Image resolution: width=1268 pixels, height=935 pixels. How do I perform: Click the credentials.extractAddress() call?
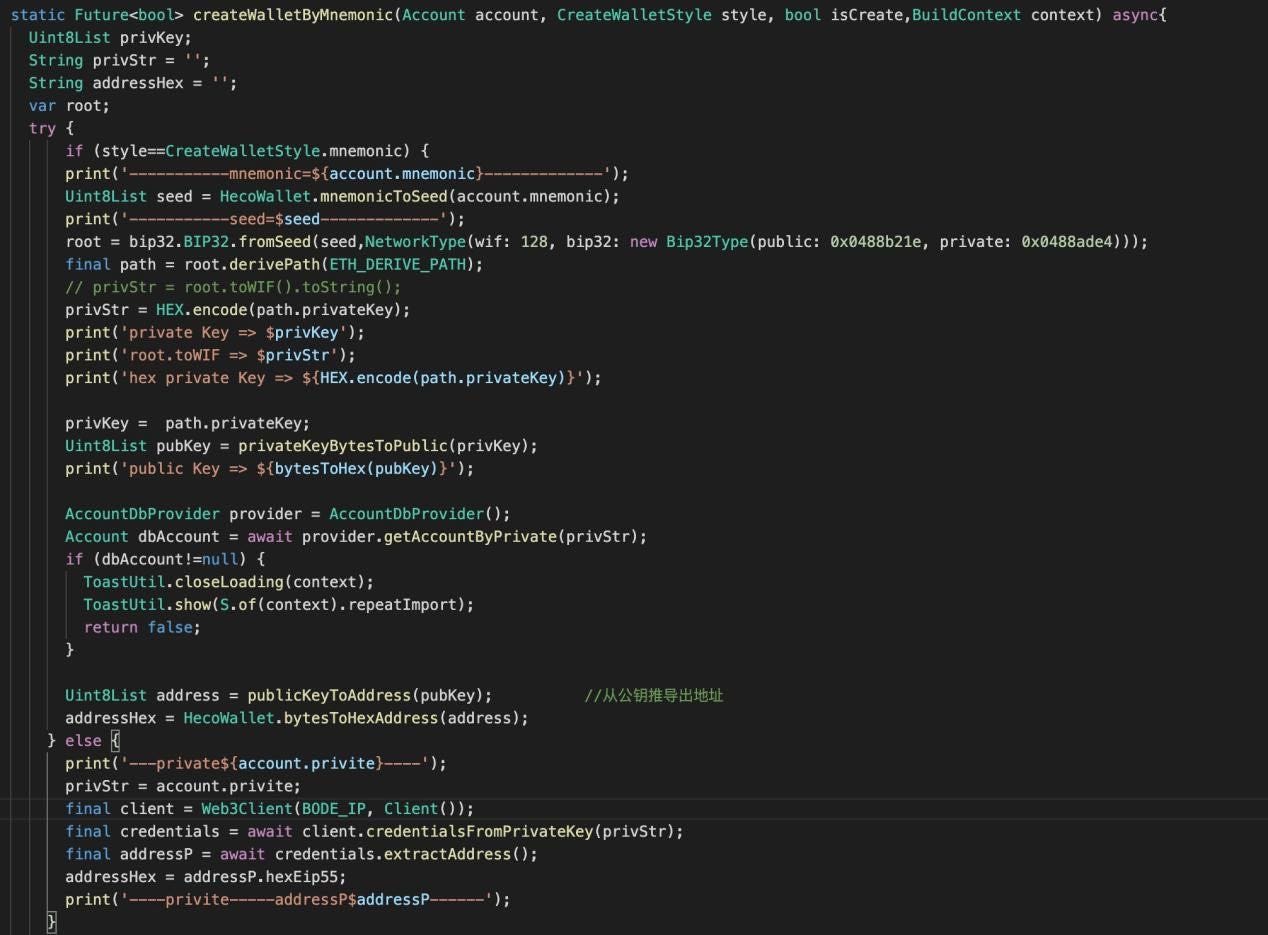(406, 853)
